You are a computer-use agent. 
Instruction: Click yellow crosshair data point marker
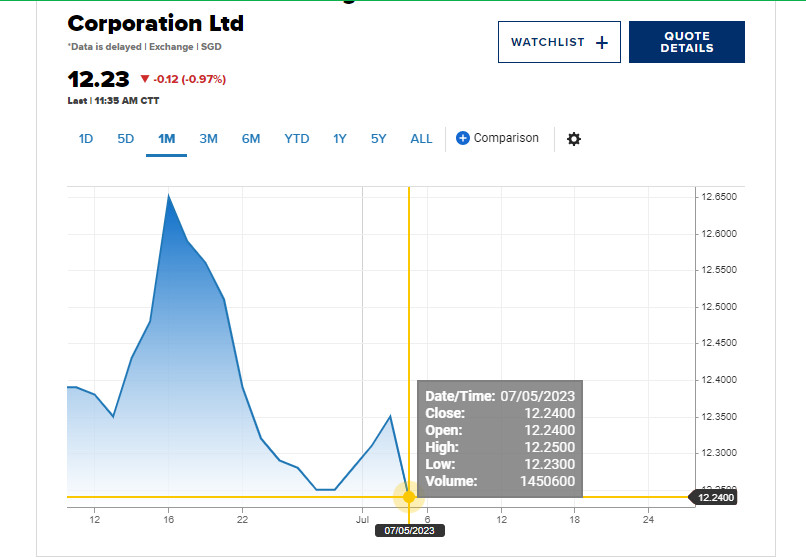408,496
